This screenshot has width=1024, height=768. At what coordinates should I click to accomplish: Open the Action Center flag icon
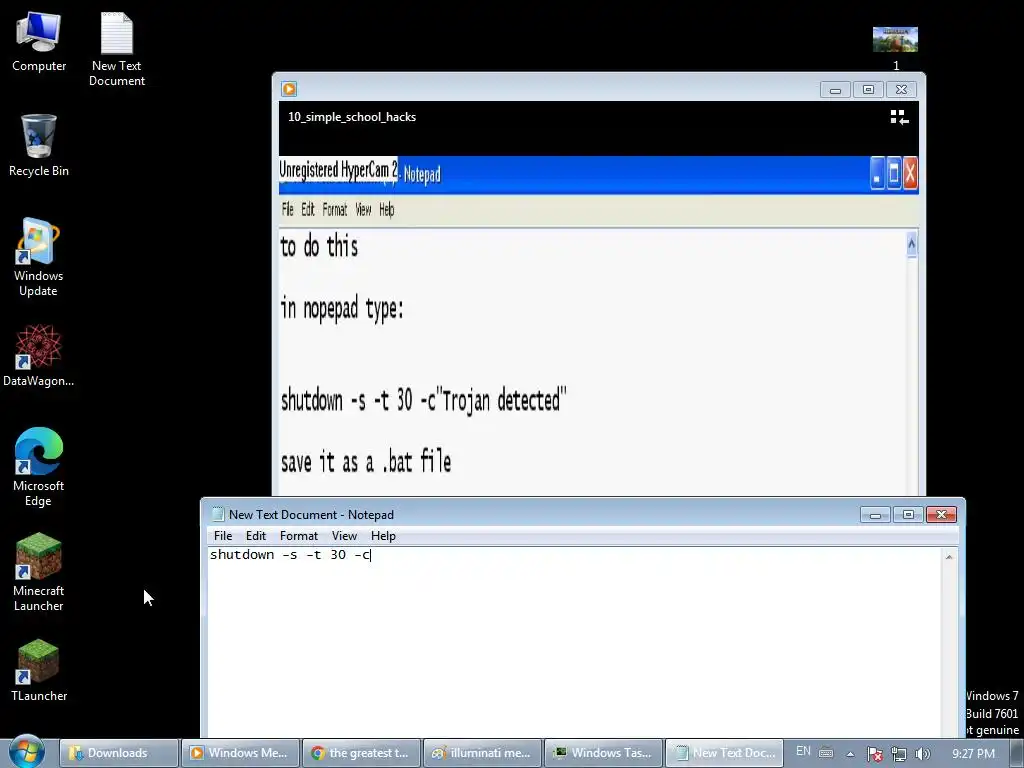click(874, 754)
